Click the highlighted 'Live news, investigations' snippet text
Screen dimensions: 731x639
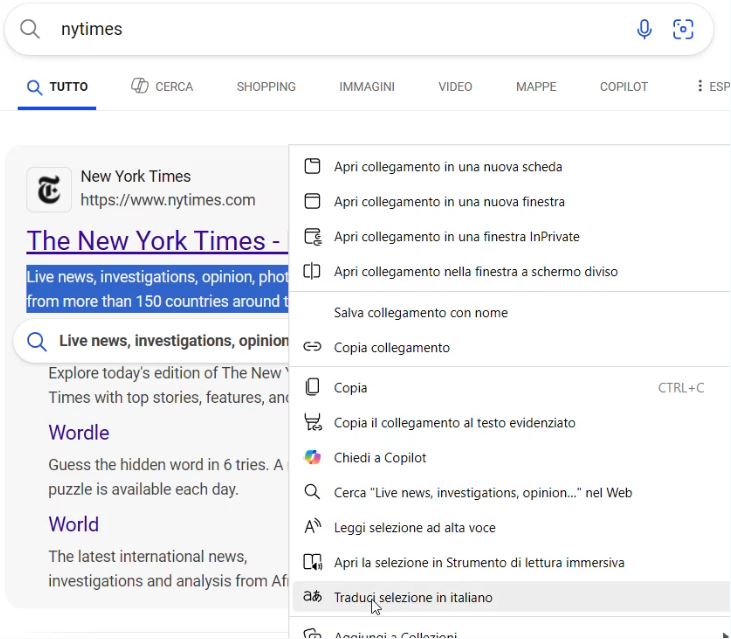pos(157,289)
